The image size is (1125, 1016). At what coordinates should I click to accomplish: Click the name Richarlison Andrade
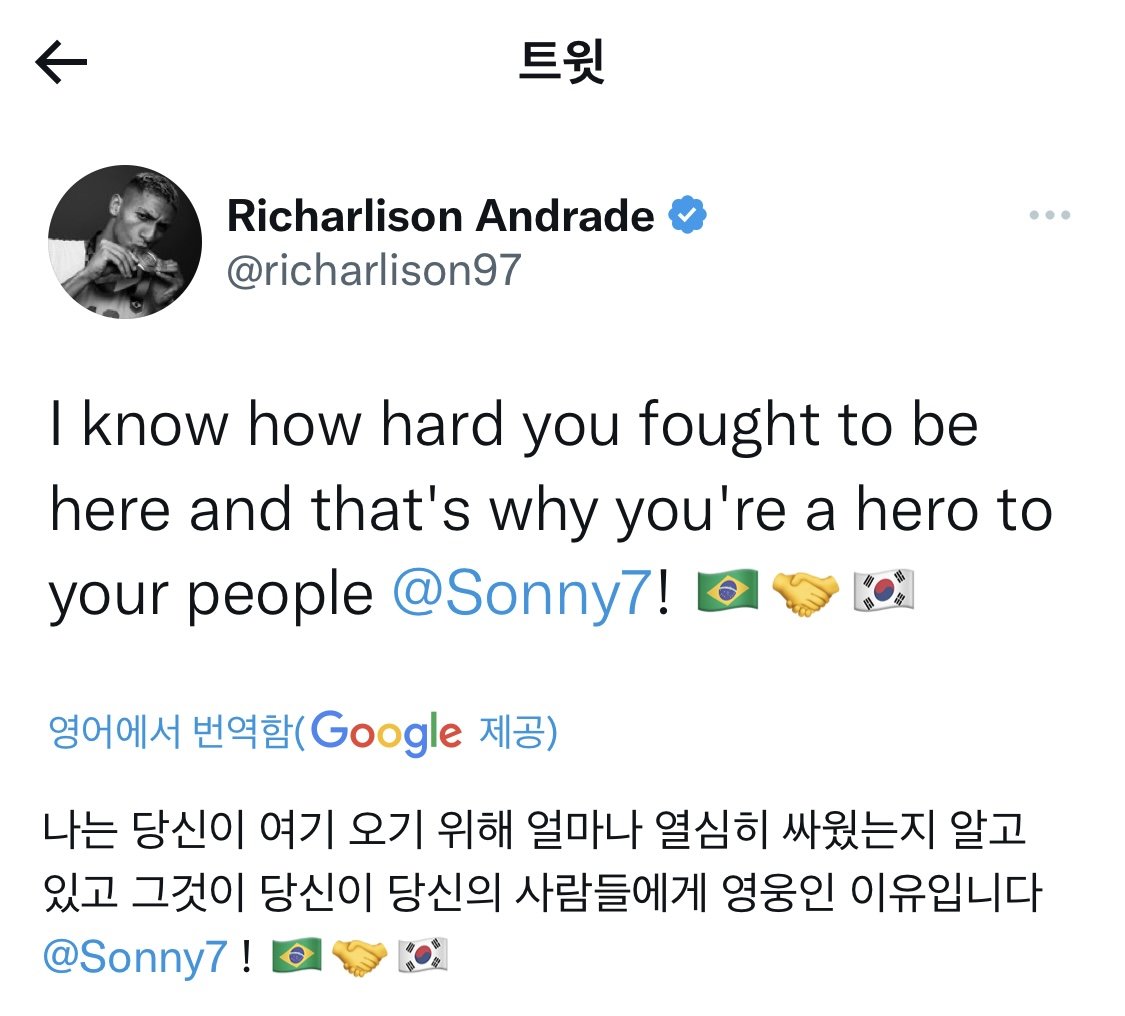pos(440,215)
